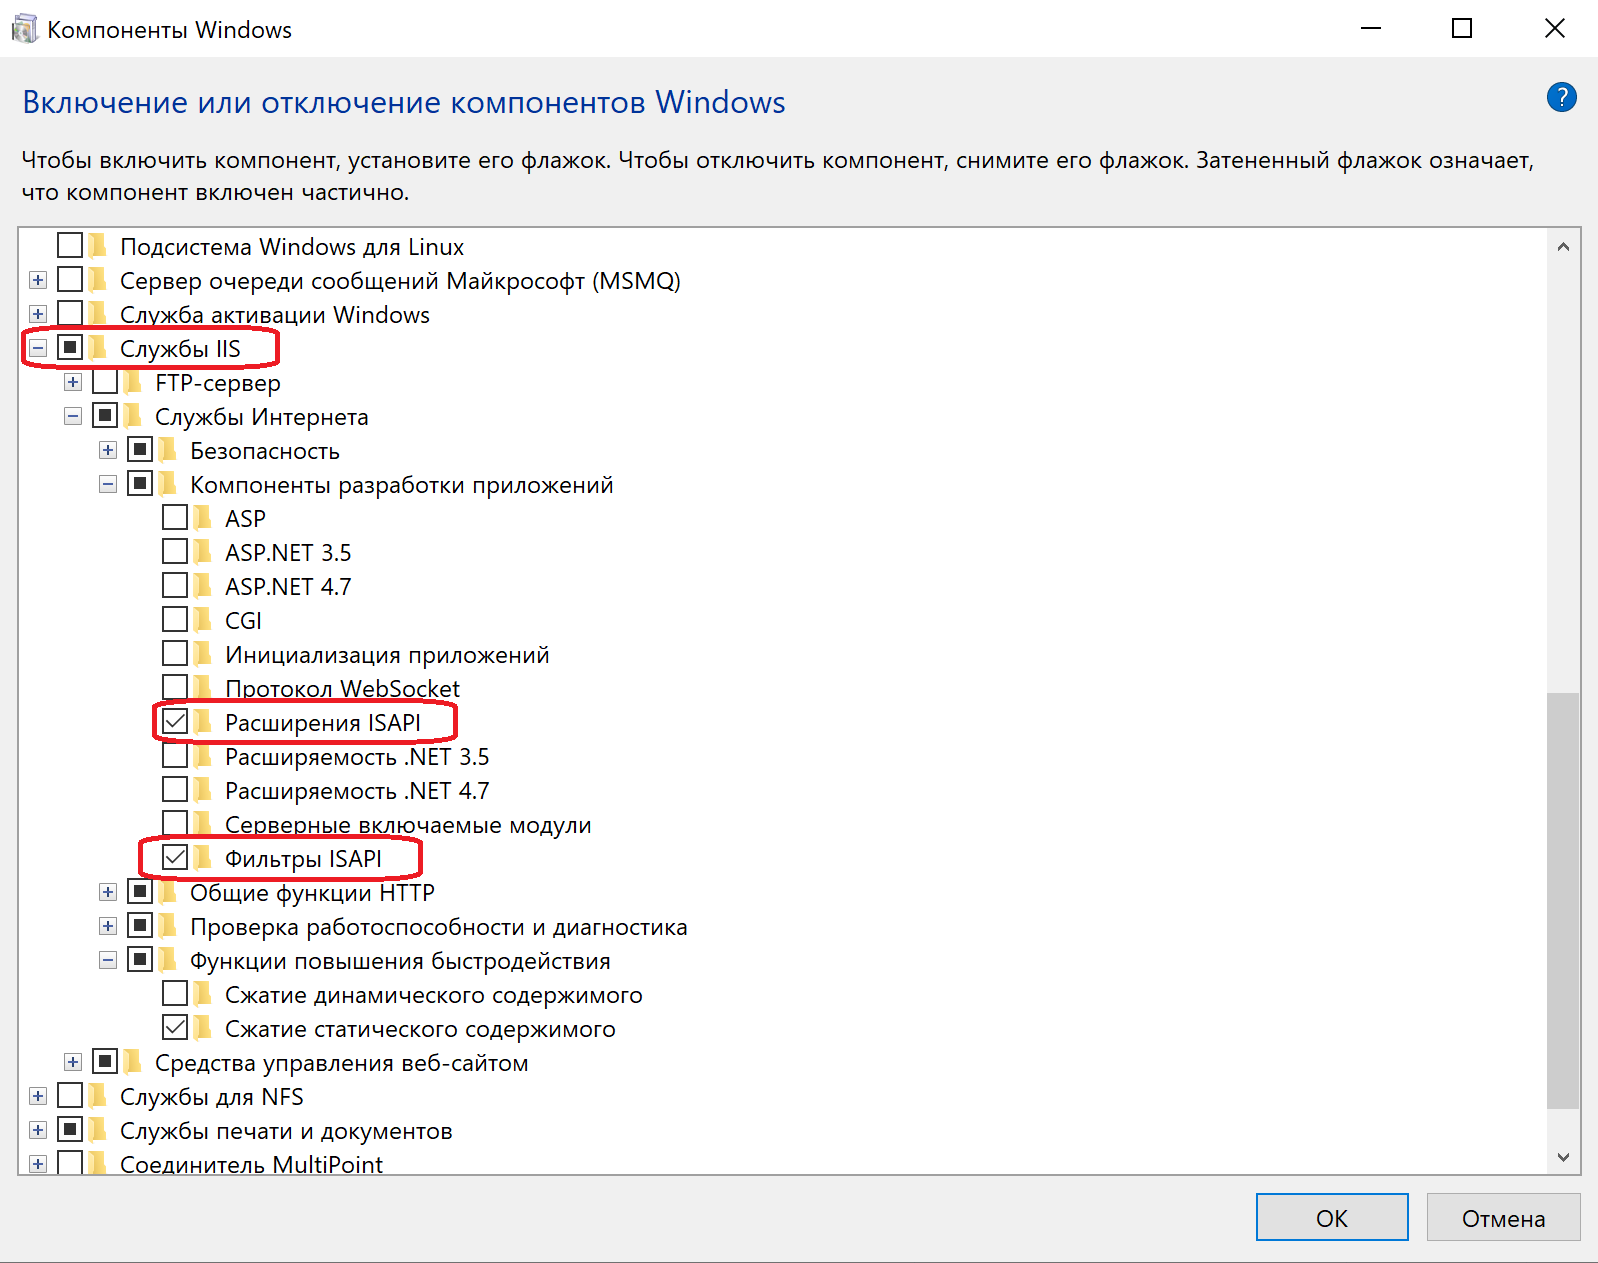
Task: Select the folder icon beside CGI
Action: 202,621
